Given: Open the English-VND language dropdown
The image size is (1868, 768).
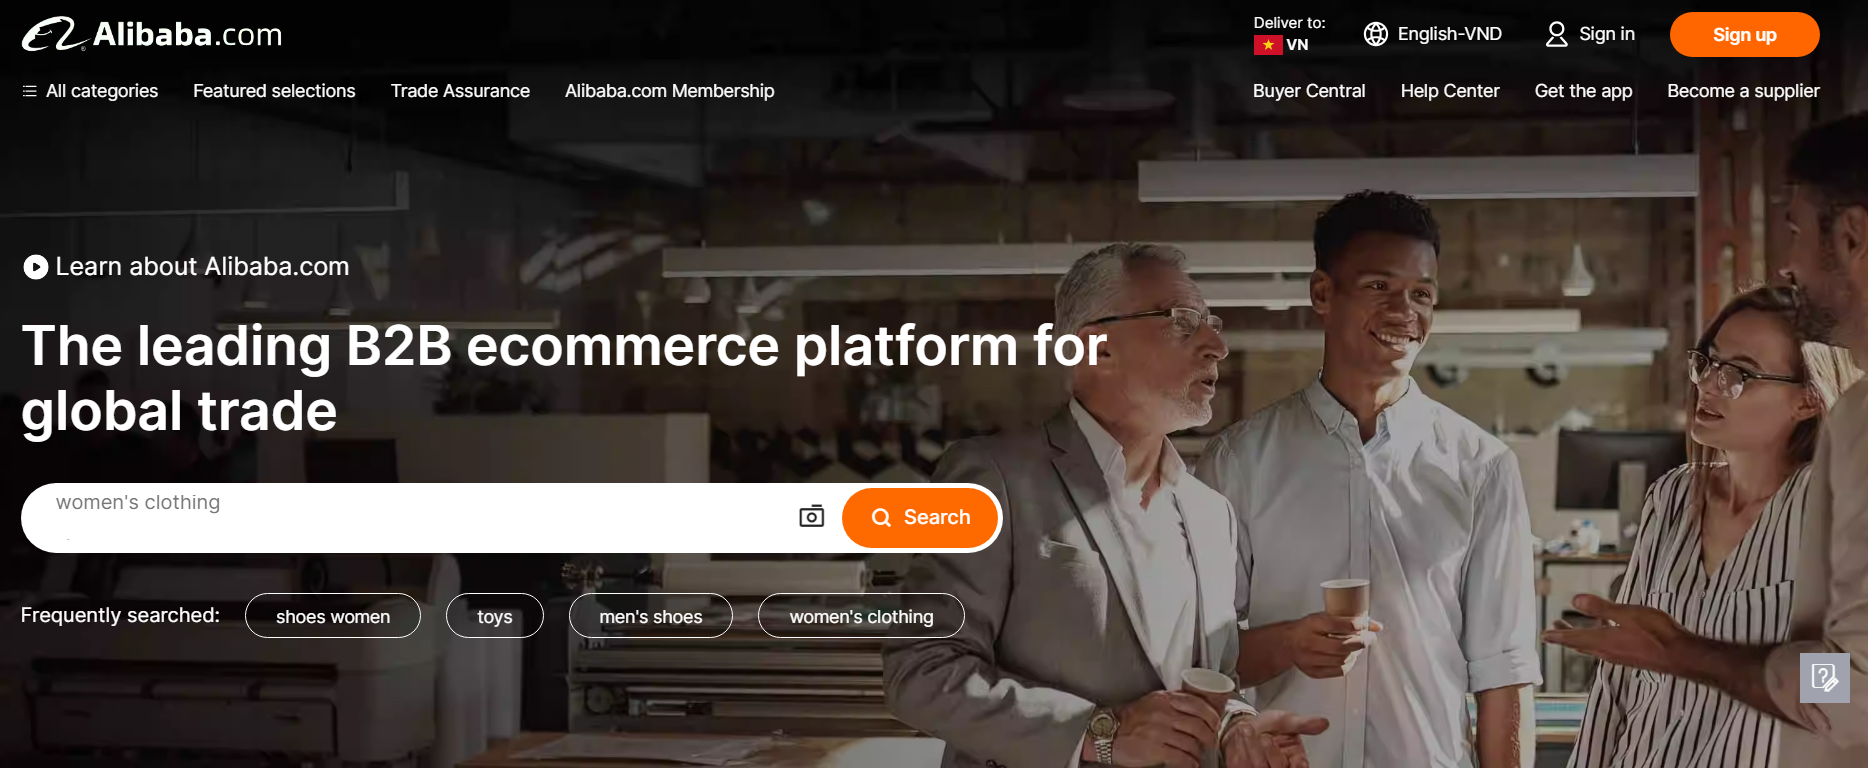Looking at the screenshot, I should pos(1433,34).
